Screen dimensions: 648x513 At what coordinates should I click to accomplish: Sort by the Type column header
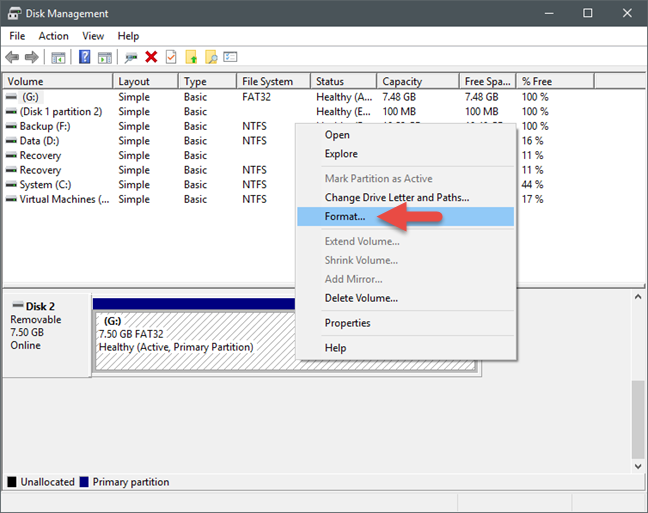tap(207, 81)
